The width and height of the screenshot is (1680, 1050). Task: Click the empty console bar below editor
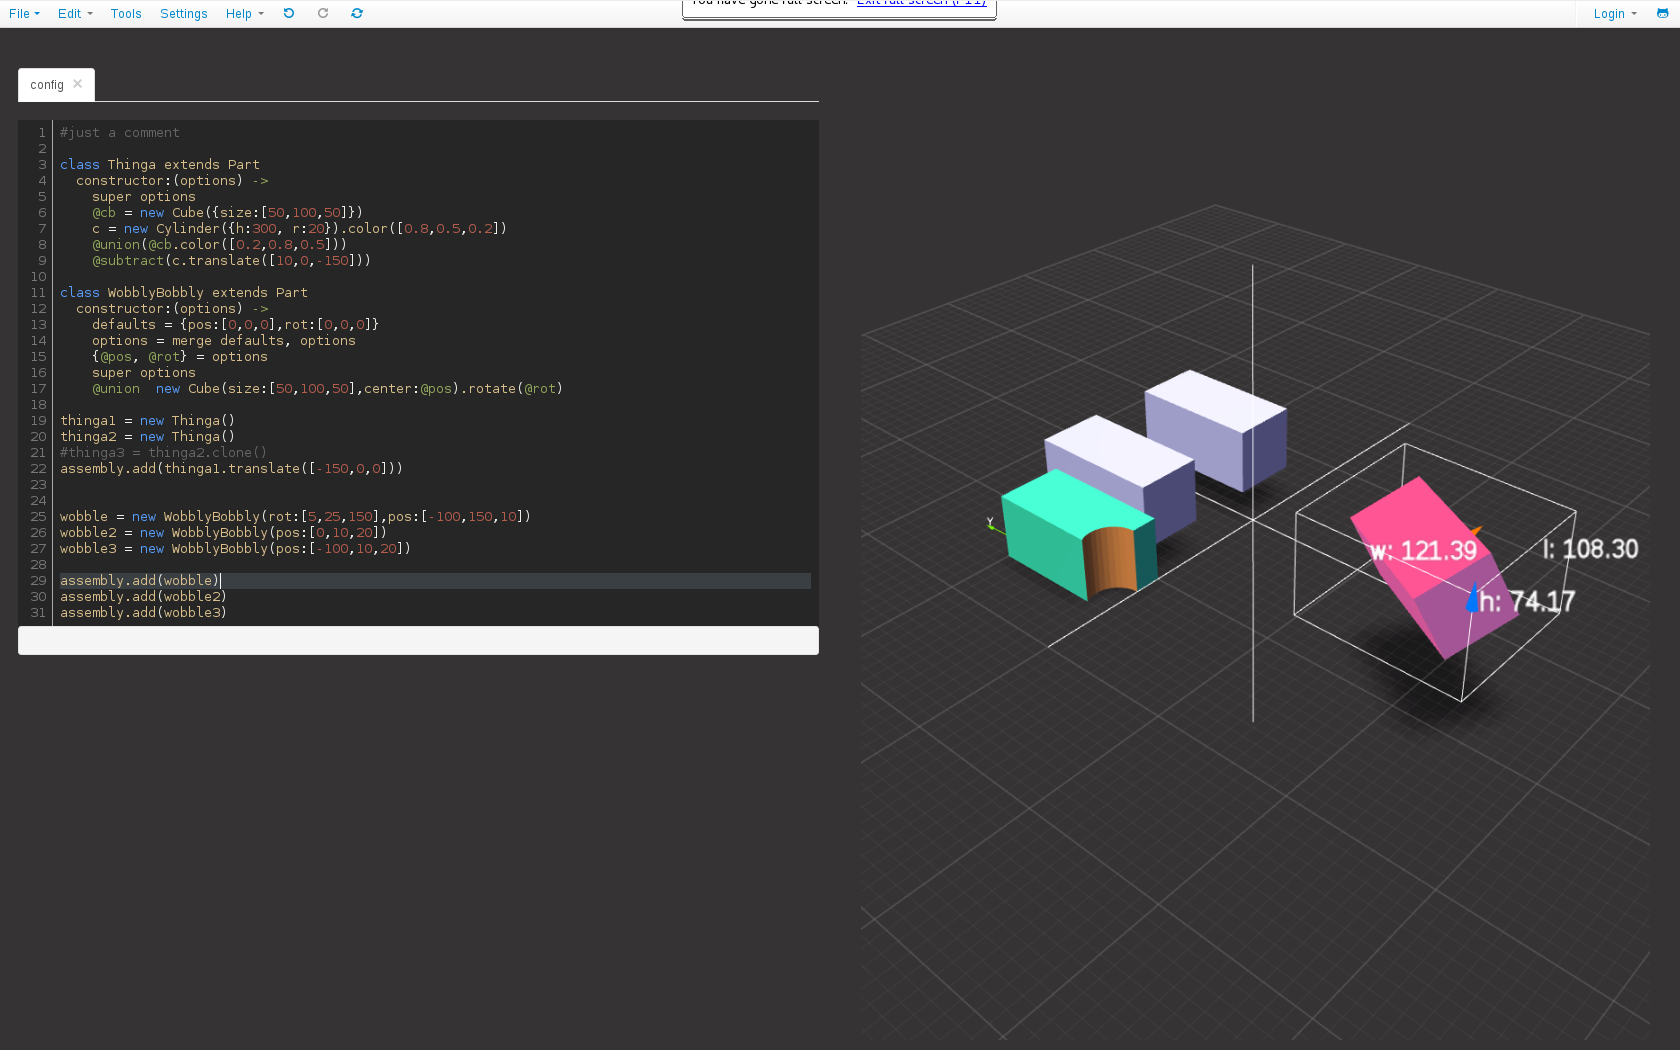418,640
